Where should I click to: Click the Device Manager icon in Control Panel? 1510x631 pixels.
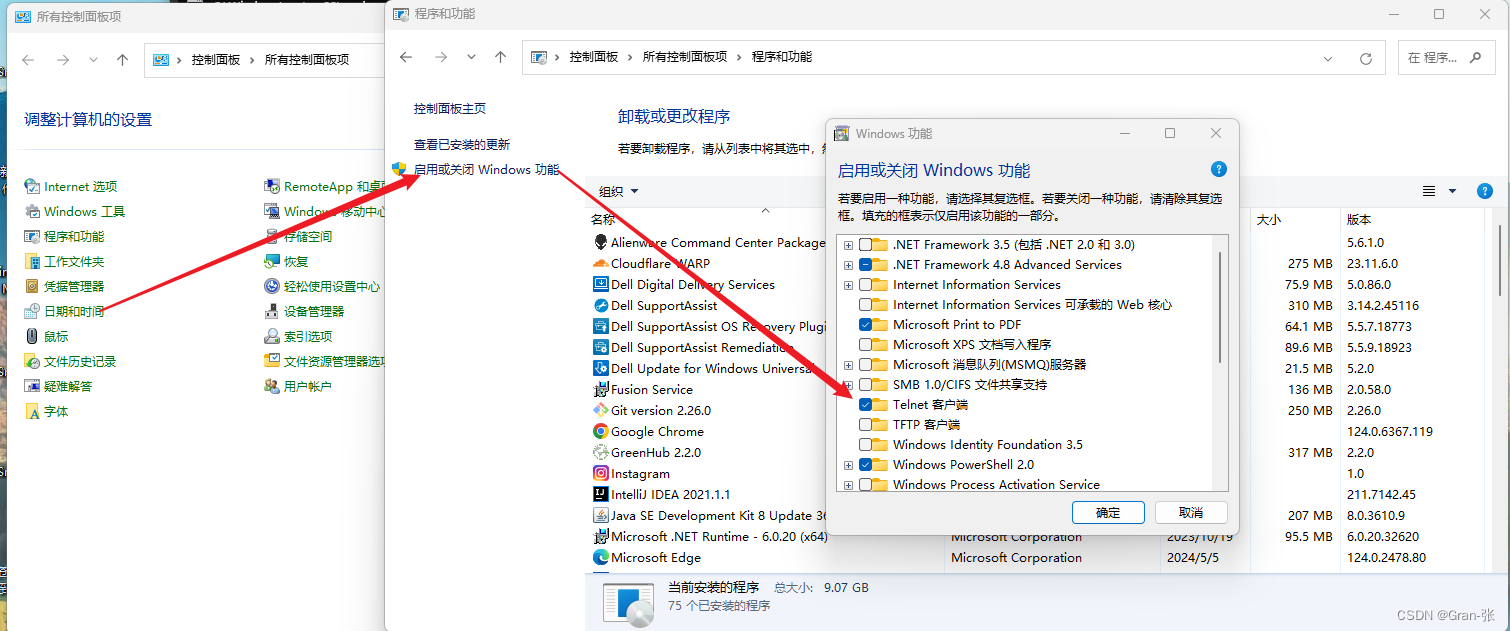(272, 311)
